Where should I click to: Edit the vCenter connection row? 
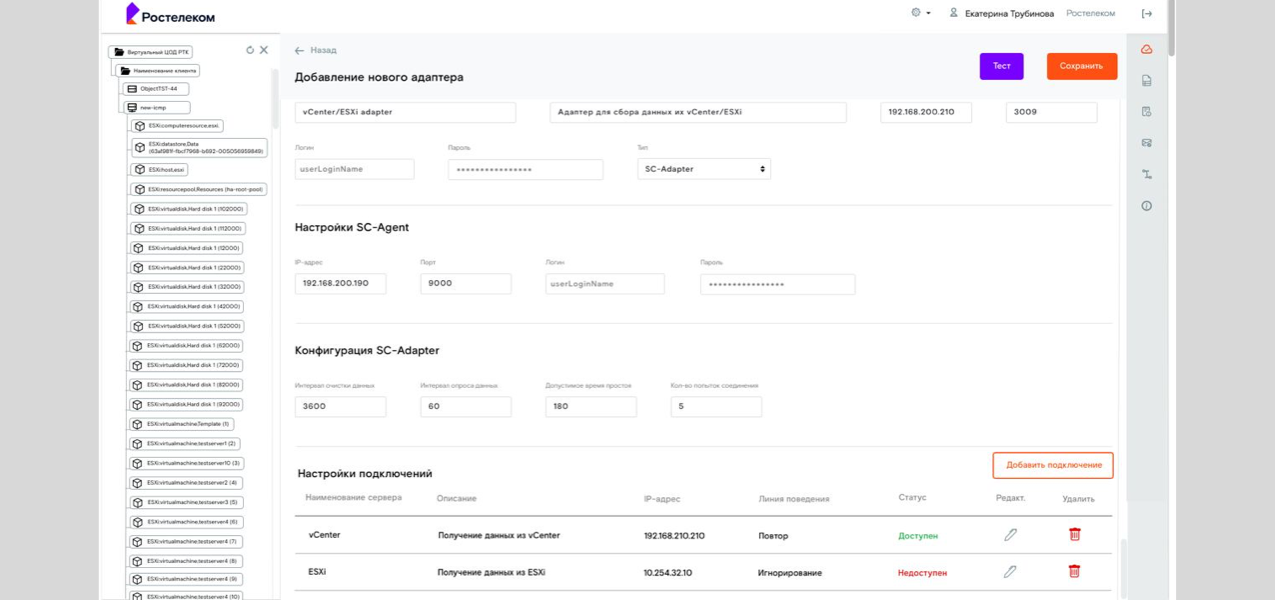click(1010, 535)
